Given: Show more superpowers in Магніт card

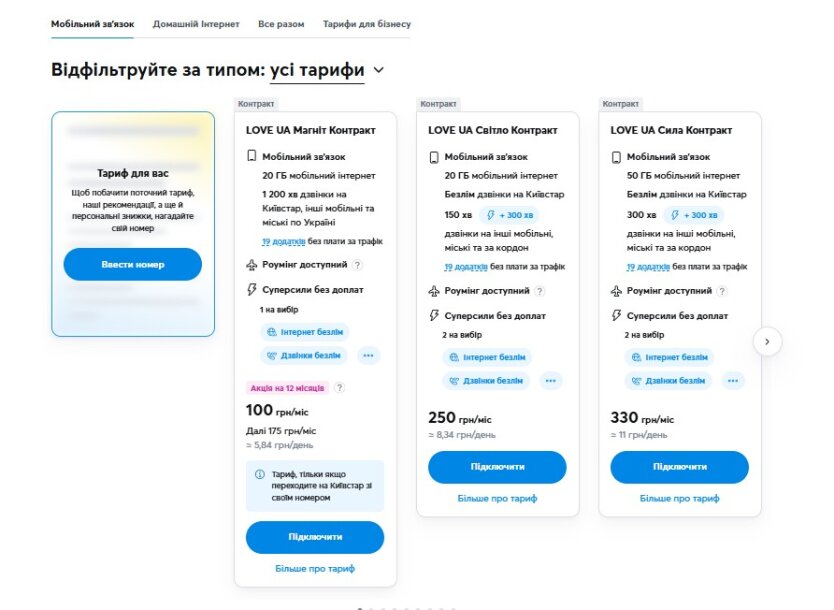Looking at the screenshot, I should coord(368,355).
